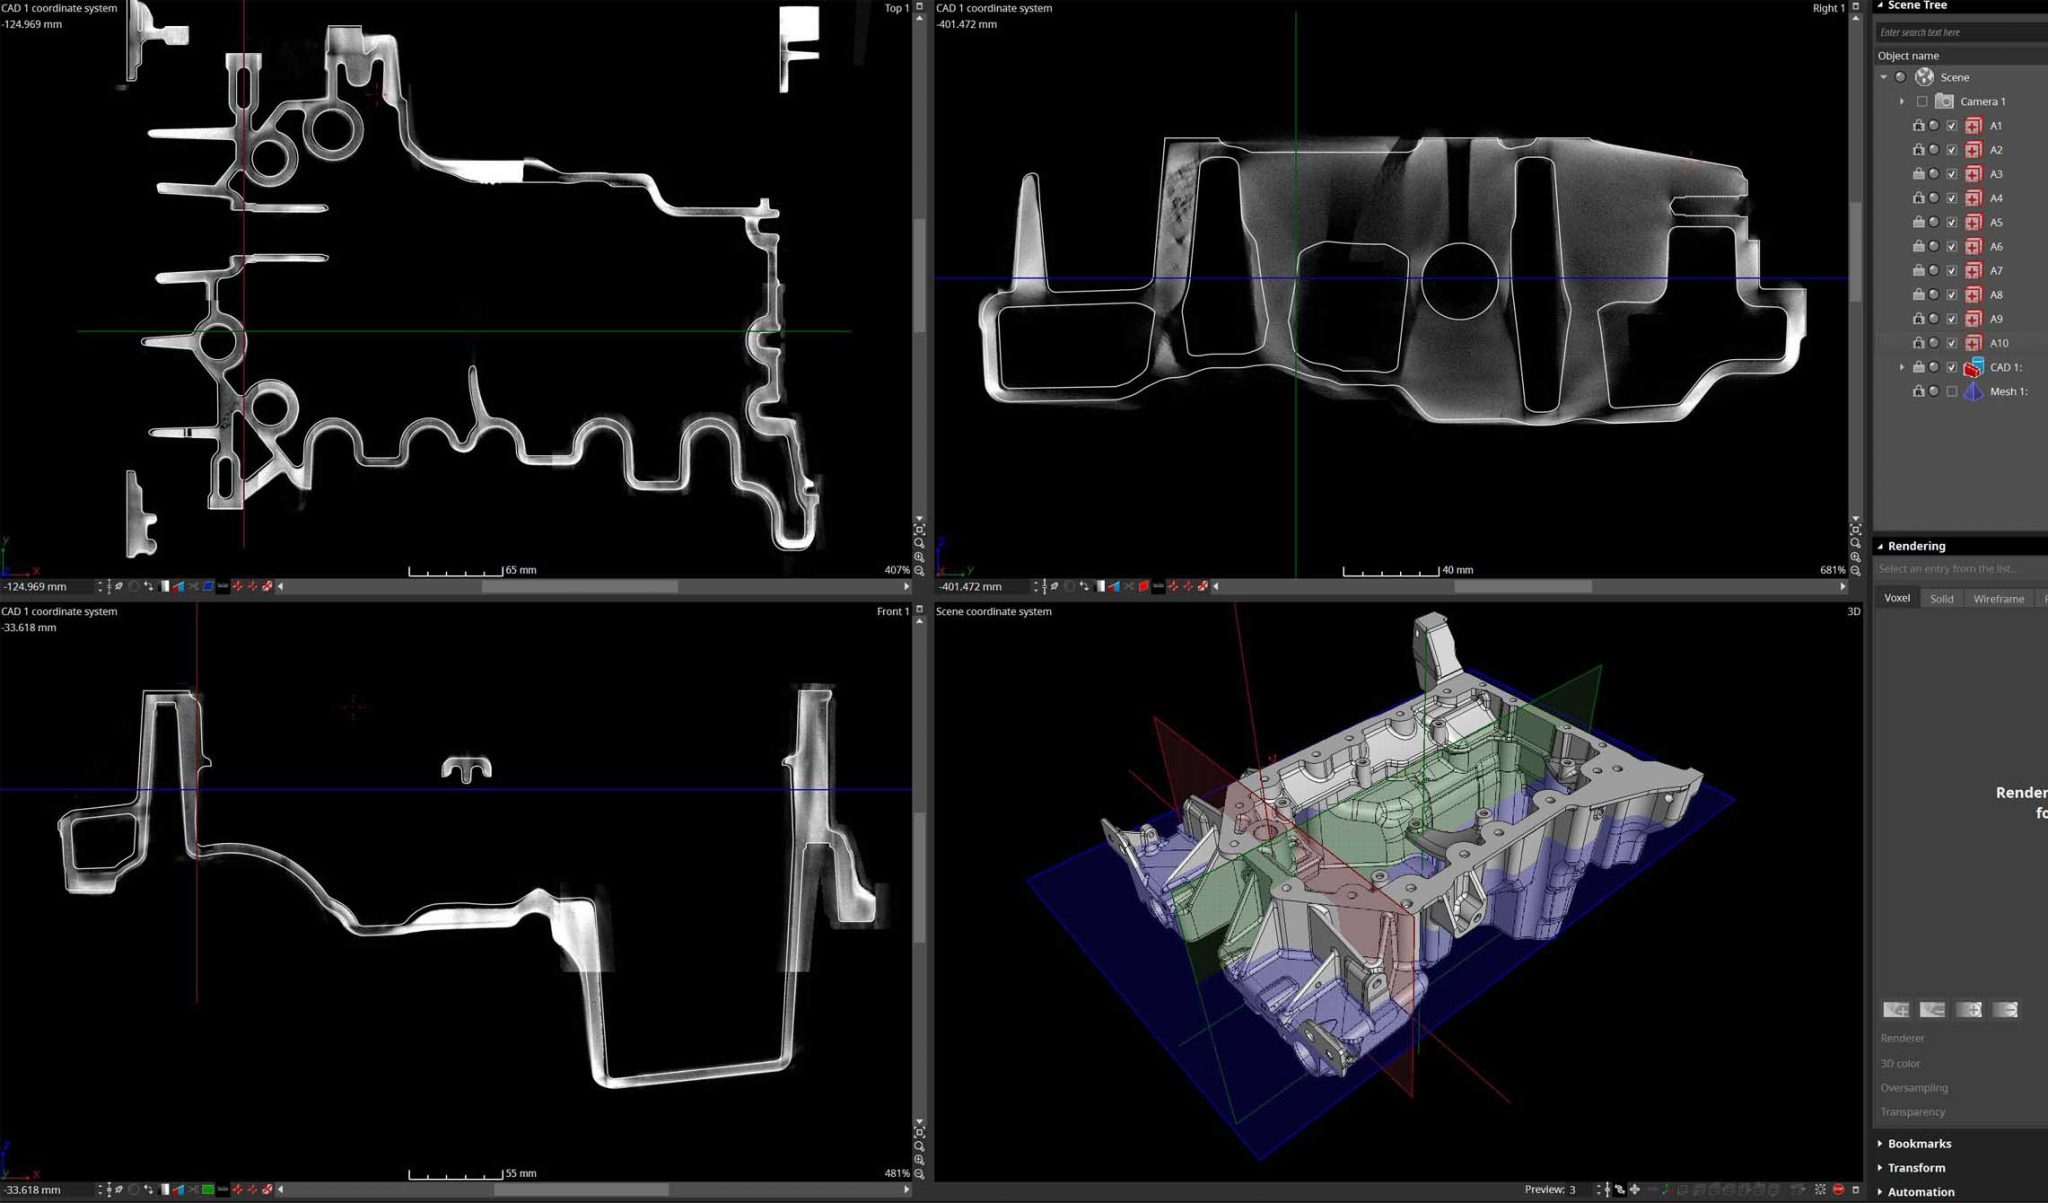Click right arrow of Top 1 slice slider
This screenshot has width=2048, height=1203.
click(x=907, y=586)
